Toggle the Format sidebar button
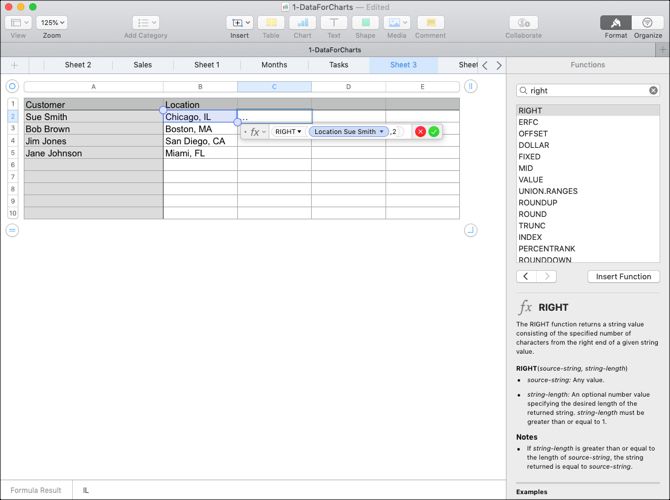 pos(616,23)
